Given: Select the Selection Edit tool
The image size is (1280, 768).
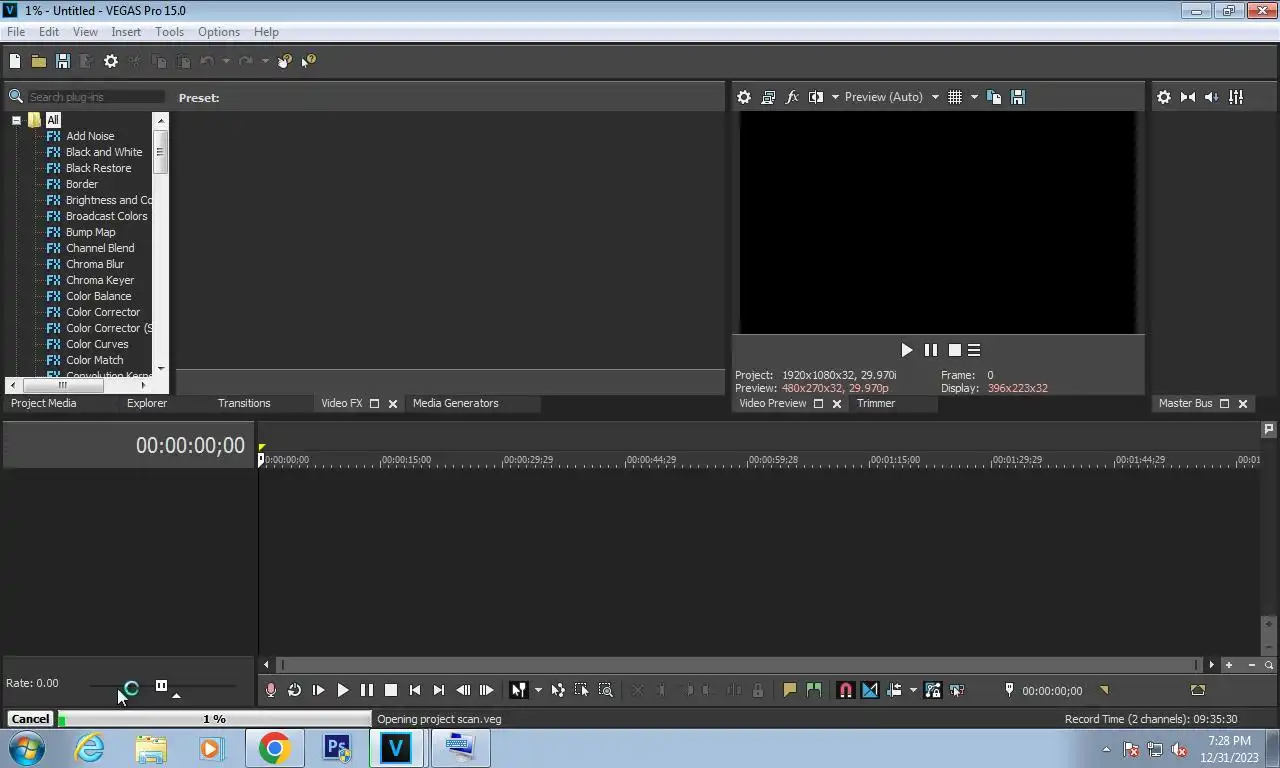Looking at the screenshot, I should [582, 690].
